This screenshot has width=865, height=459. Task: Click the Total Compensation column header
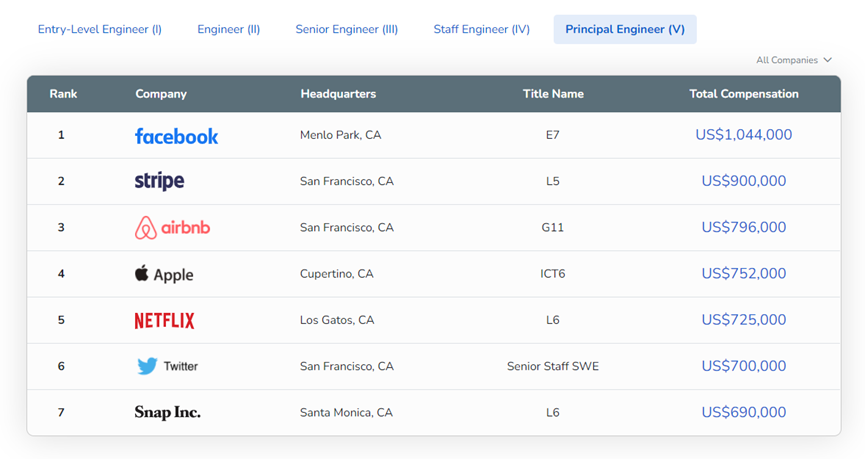point(744,94)
